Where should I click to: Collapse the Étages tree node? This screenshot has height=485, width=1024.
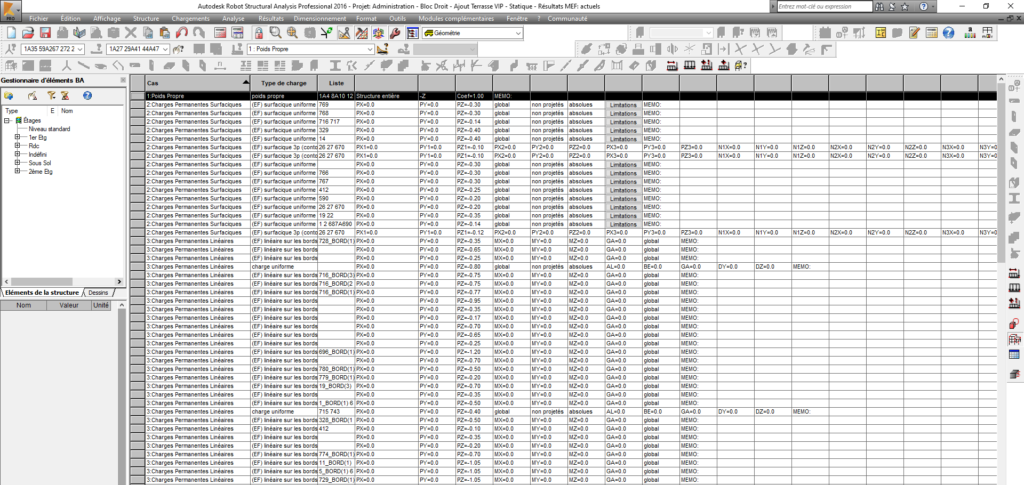click(7, 121)
